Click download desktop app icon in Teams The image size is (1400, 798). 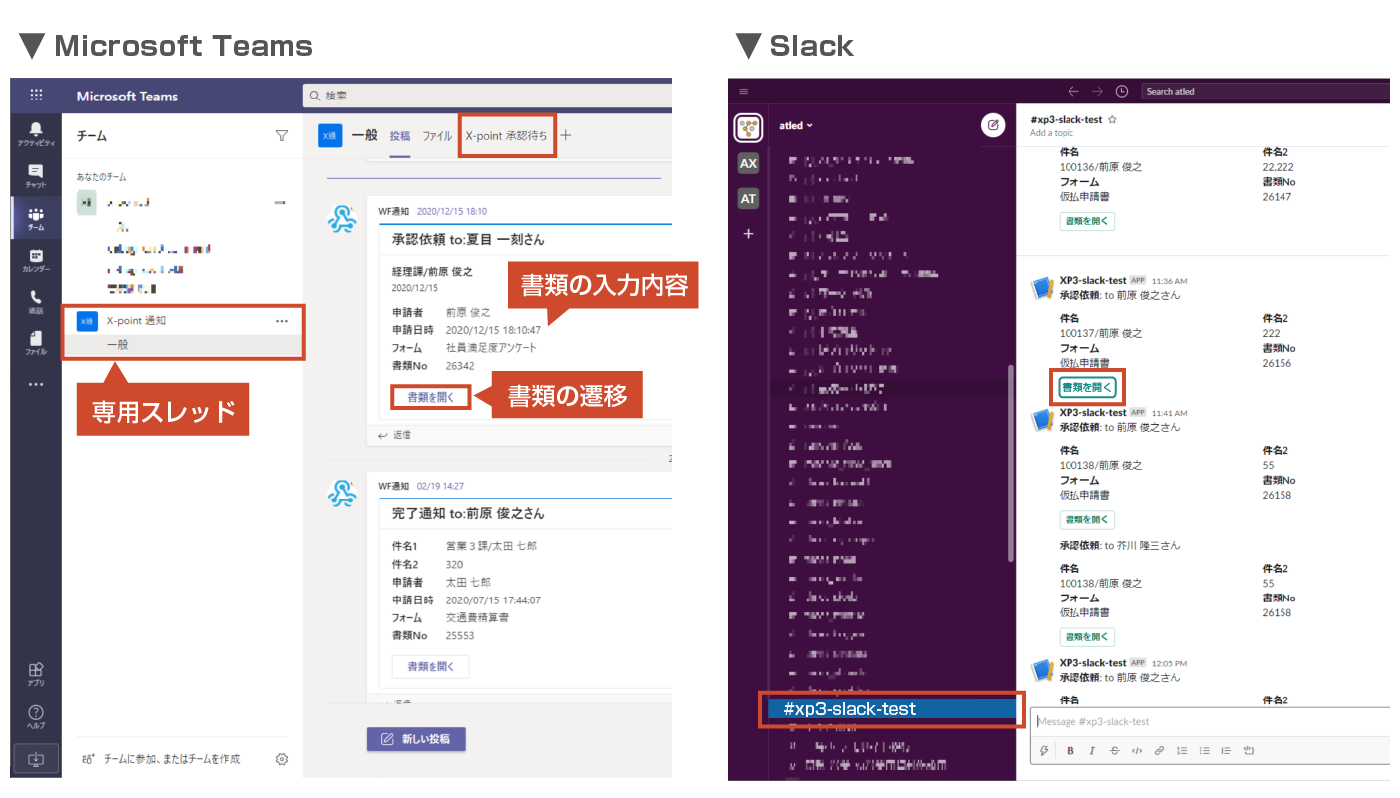pos(36,759)
